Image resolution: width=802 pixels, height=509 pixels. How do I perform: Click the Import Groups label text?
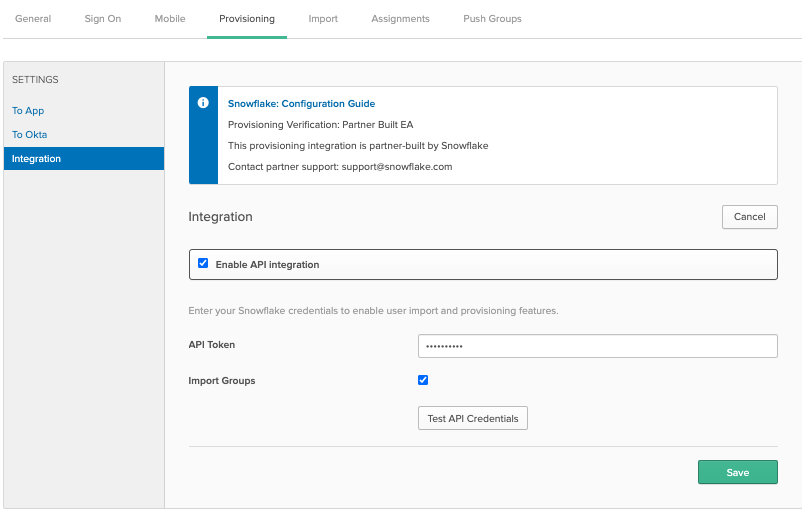222,381
